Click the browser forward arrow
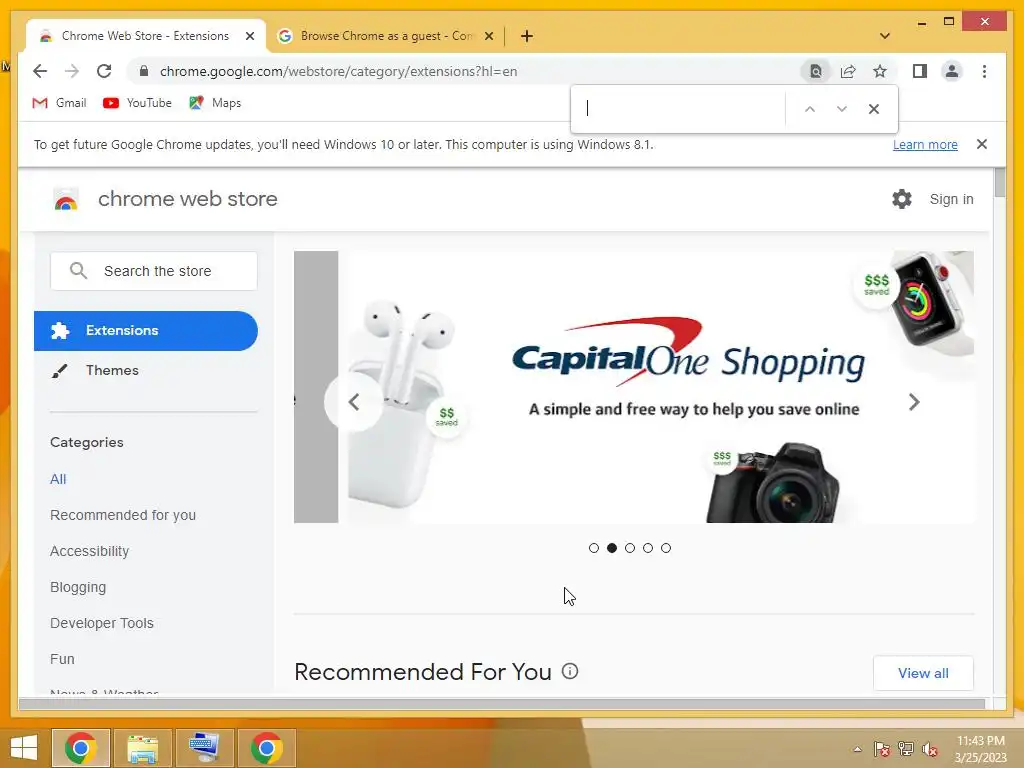This screenshot has width=1024, height=768. click(72, 71)
